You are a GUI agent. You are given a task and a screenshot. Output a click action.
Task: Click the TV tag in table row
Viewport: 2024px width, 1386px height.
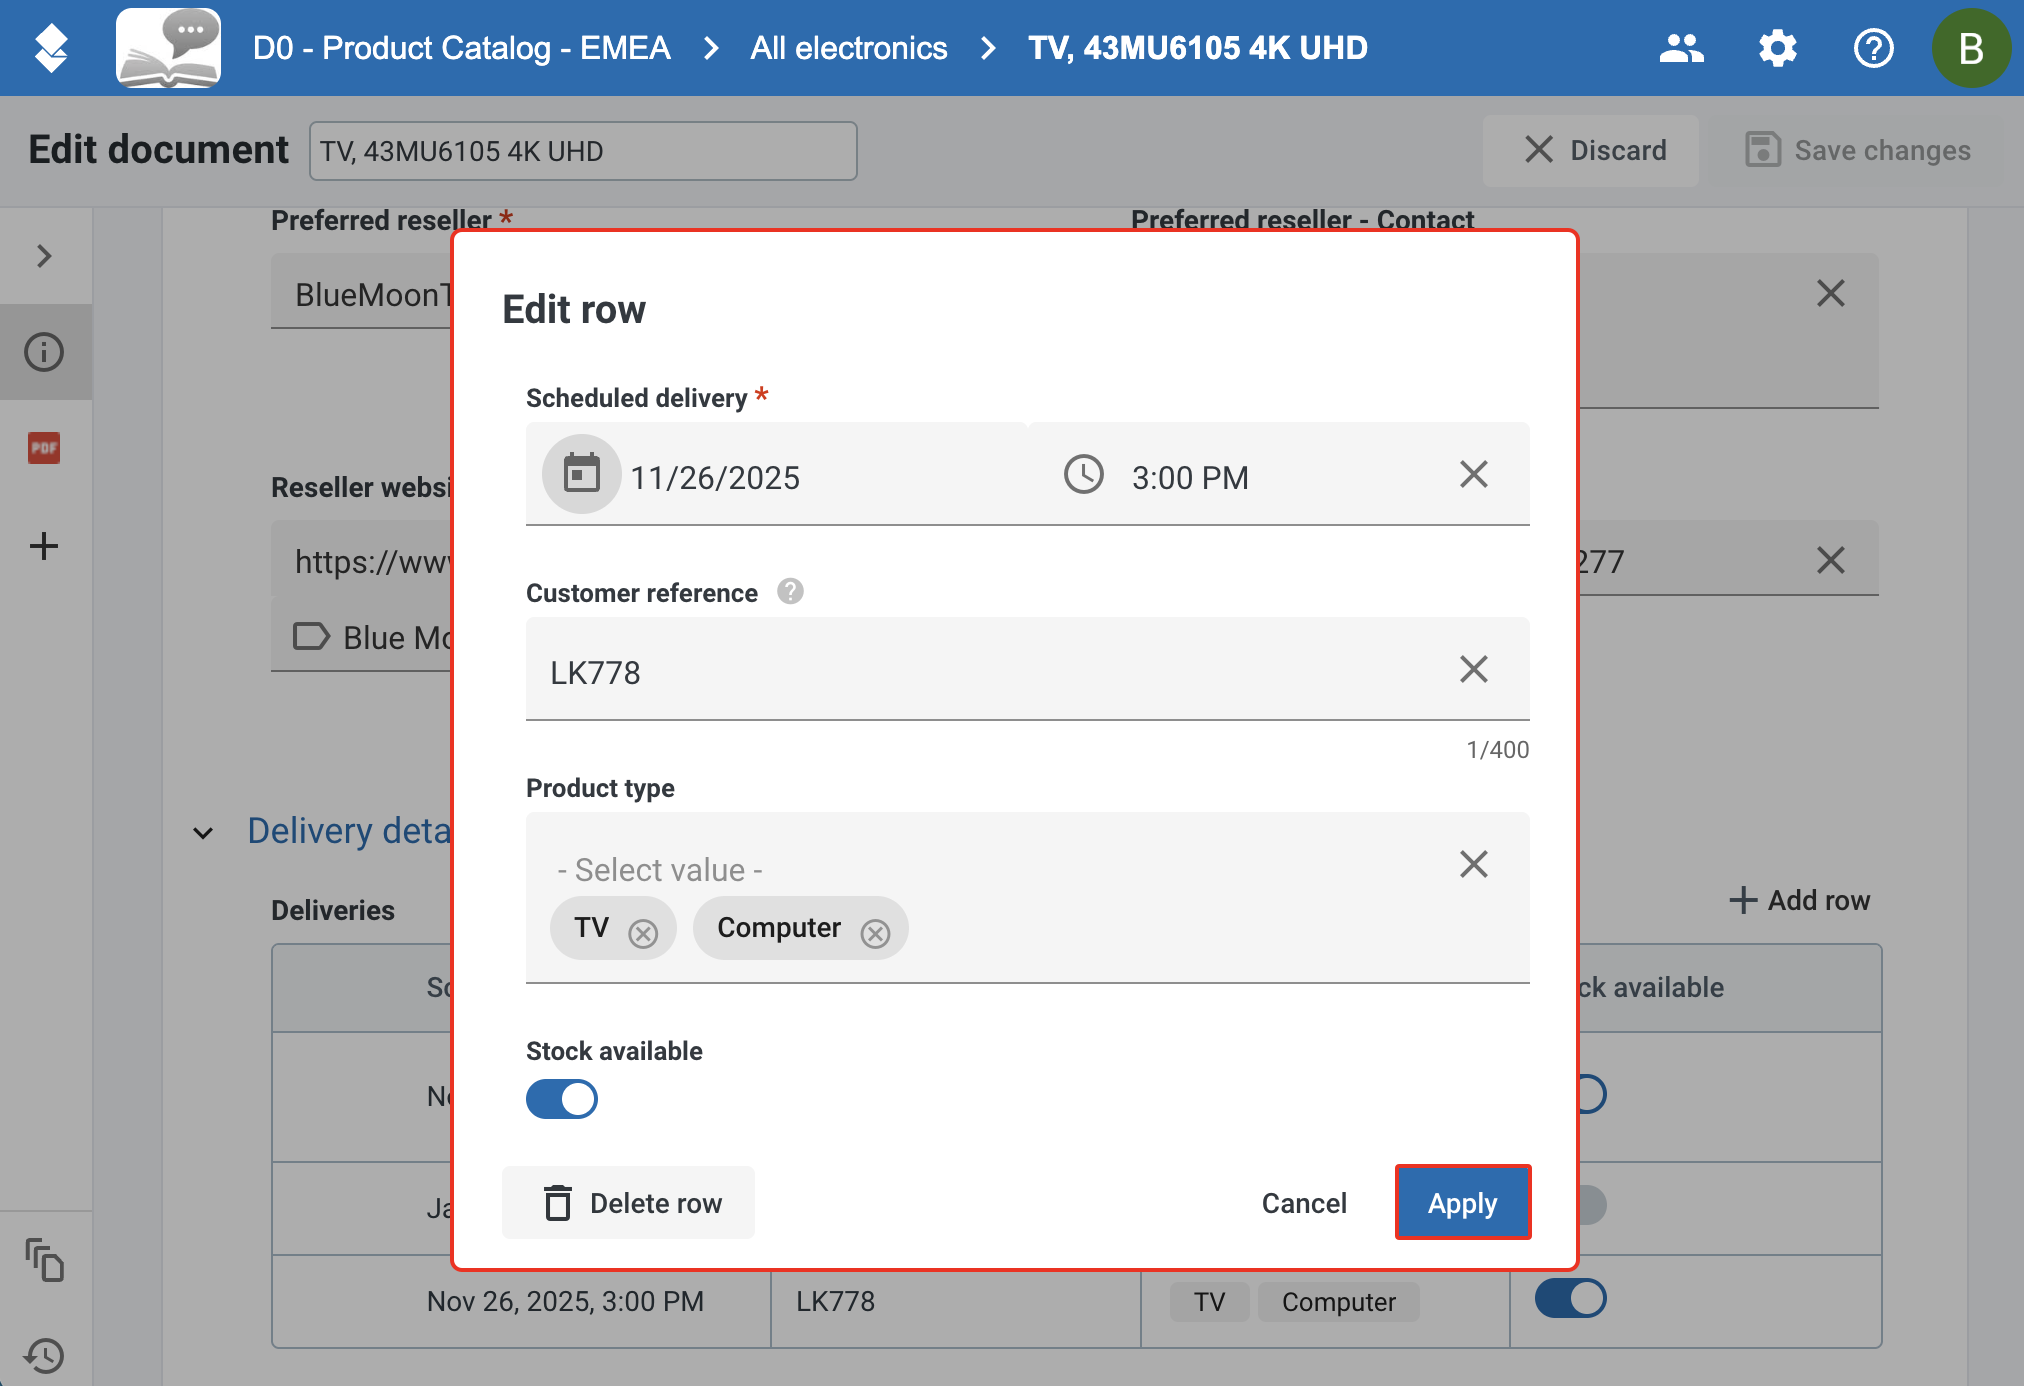click(1209, 1301)
